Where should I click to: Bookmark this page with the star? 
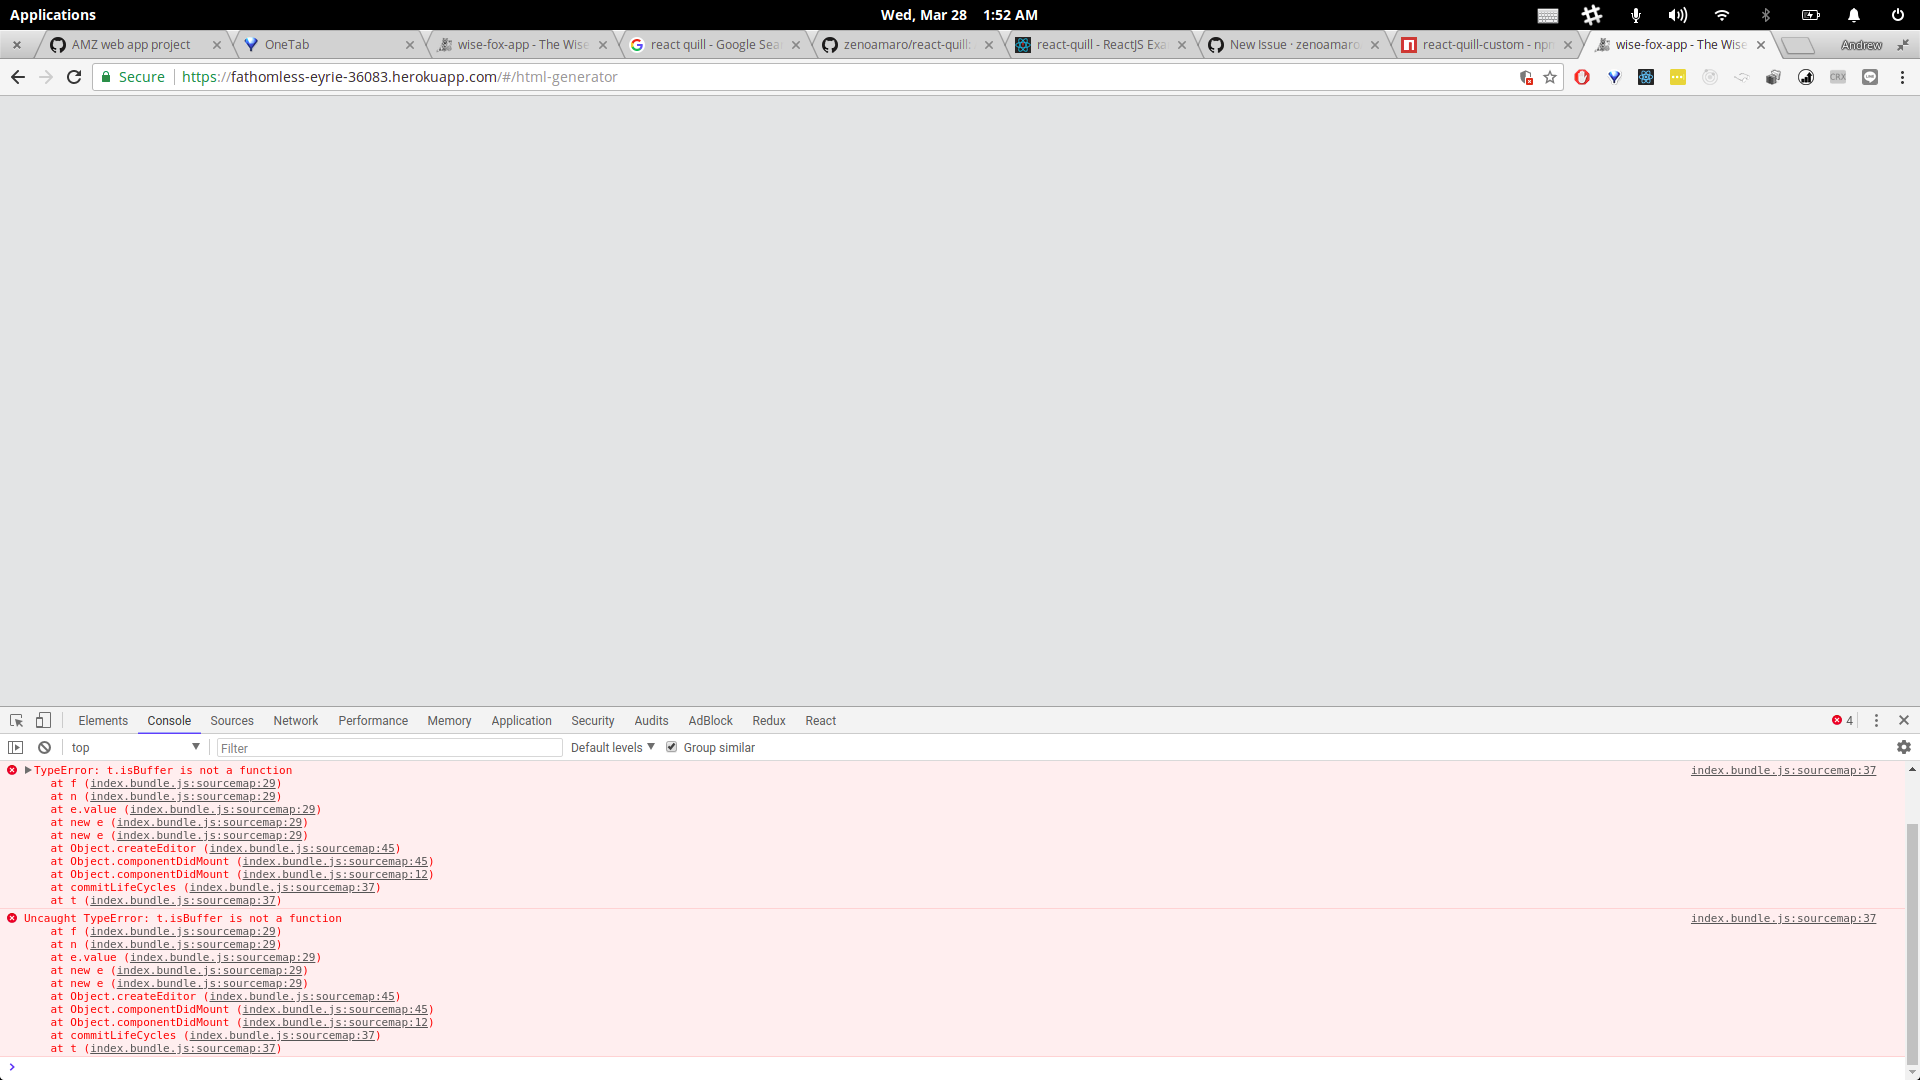[1550, 77]
